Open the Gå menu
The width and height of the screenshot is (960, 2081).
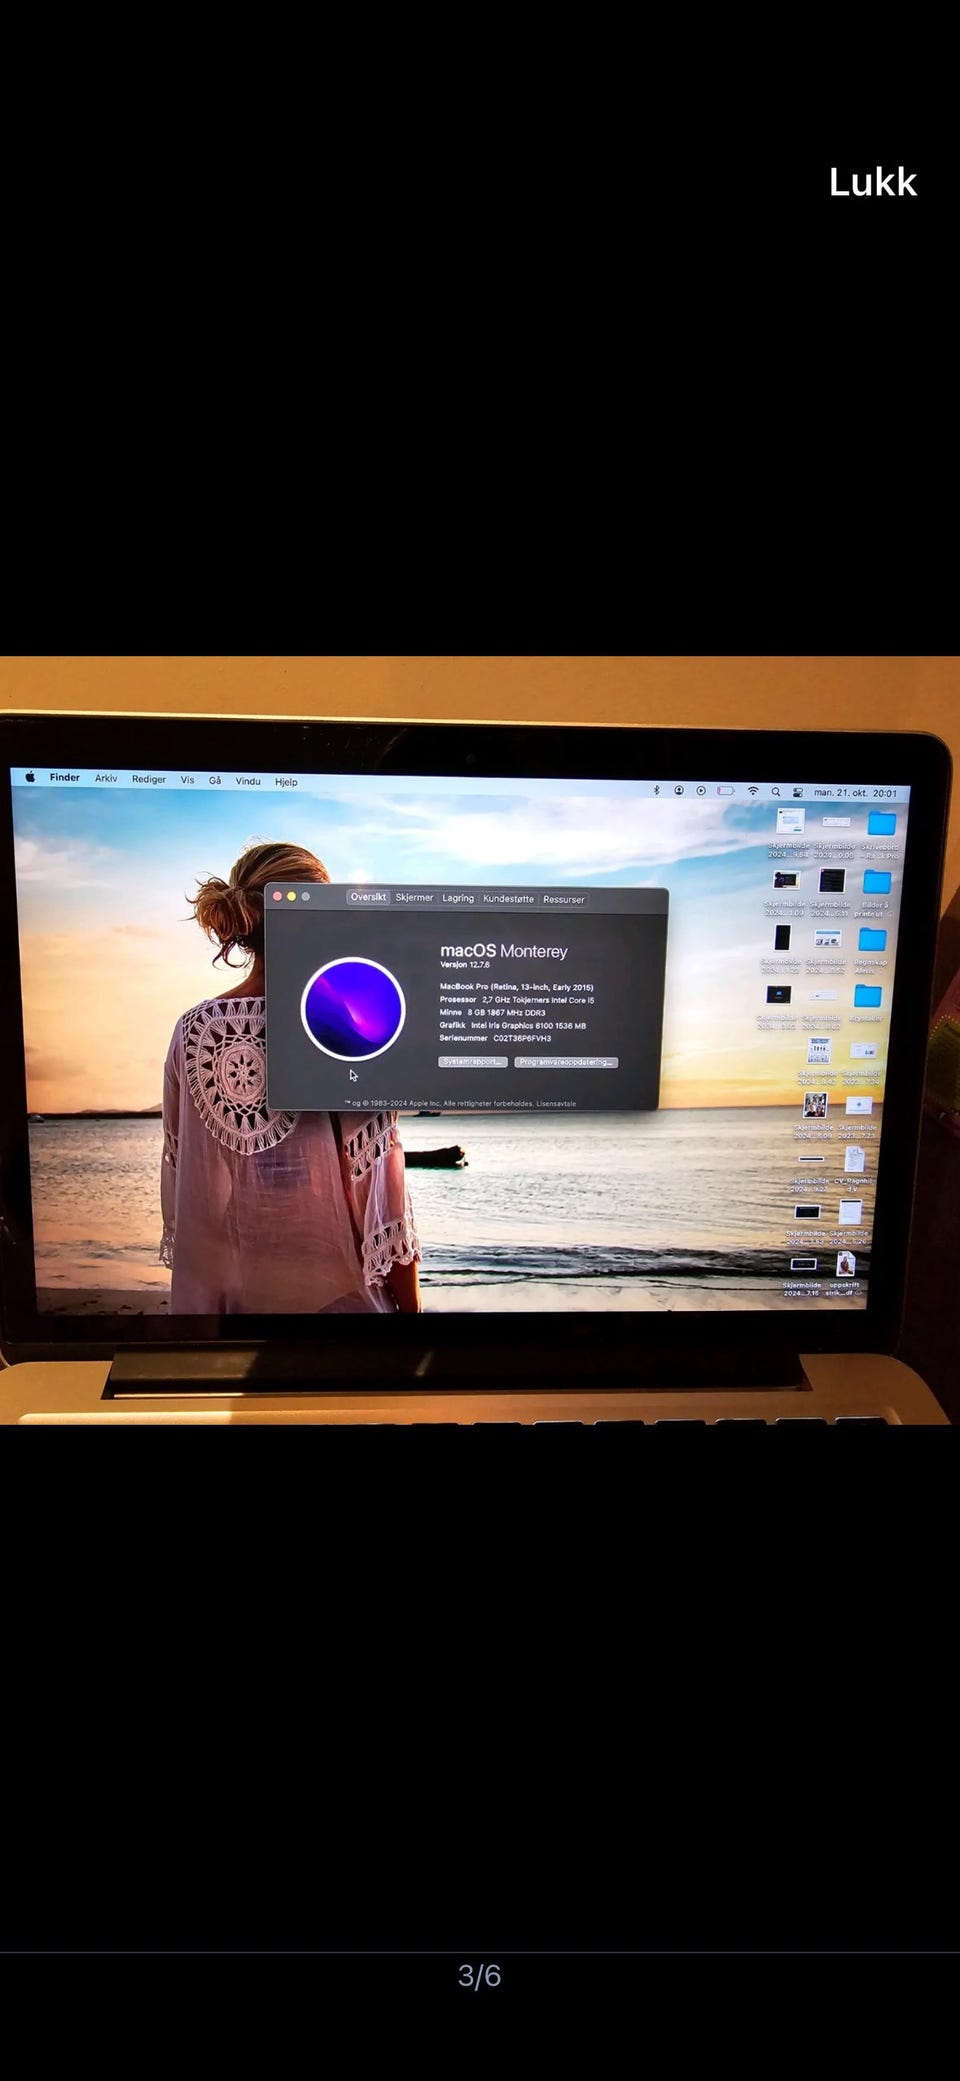(x=215, y=781)
